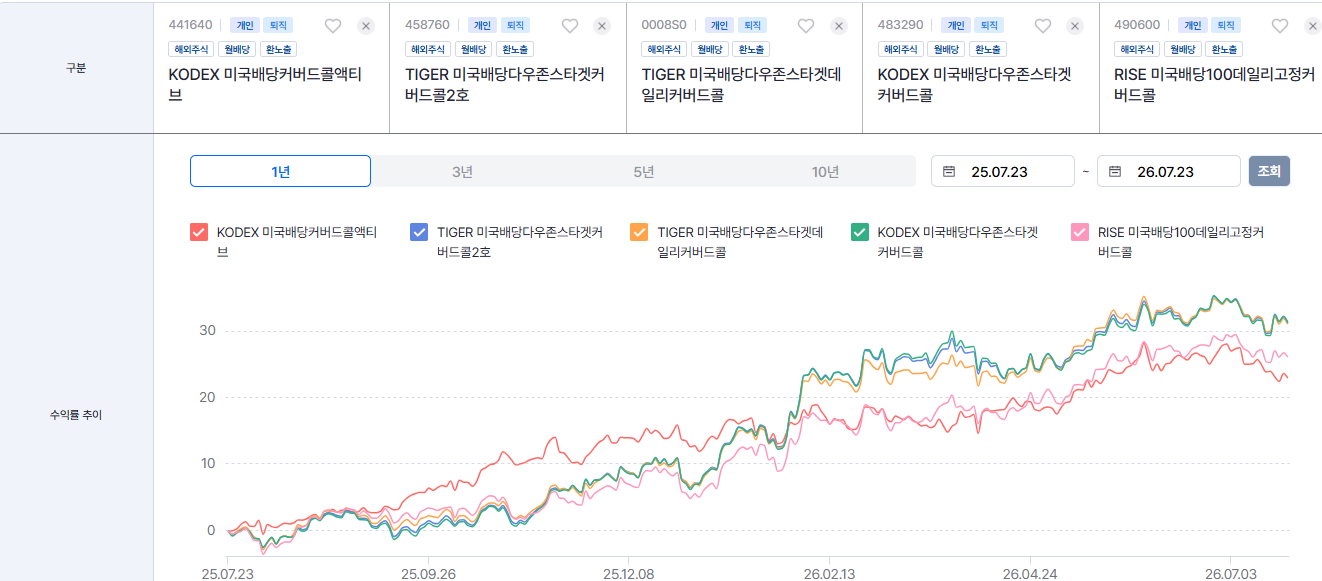
Task: Click the 월배당 tag on 458760 card
Action: tap(475, 49)
